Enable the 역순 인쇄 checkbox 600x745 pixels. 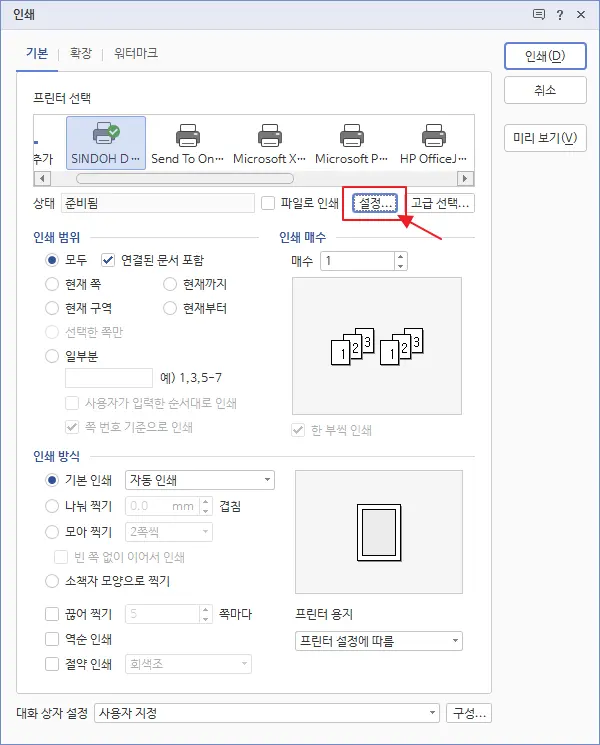click(x=52, y=639)
